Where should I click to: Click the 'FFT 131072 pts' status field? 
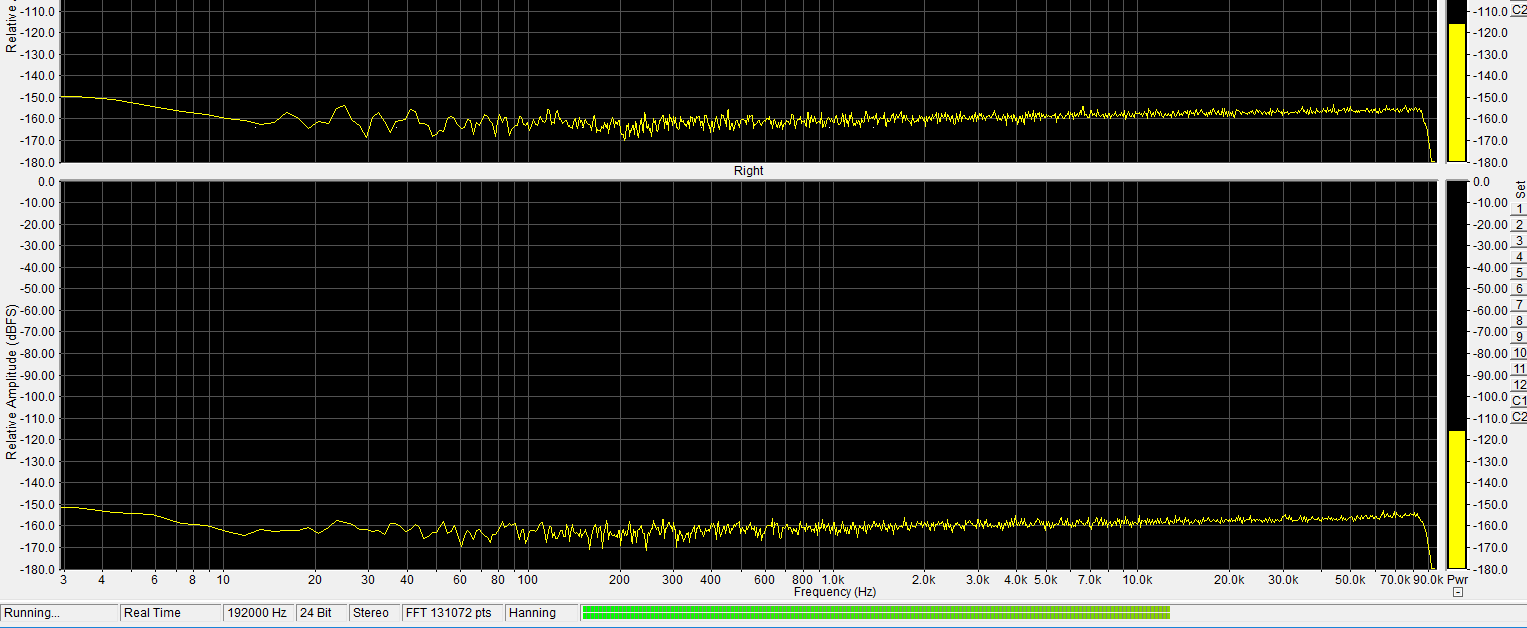[452, 613]
